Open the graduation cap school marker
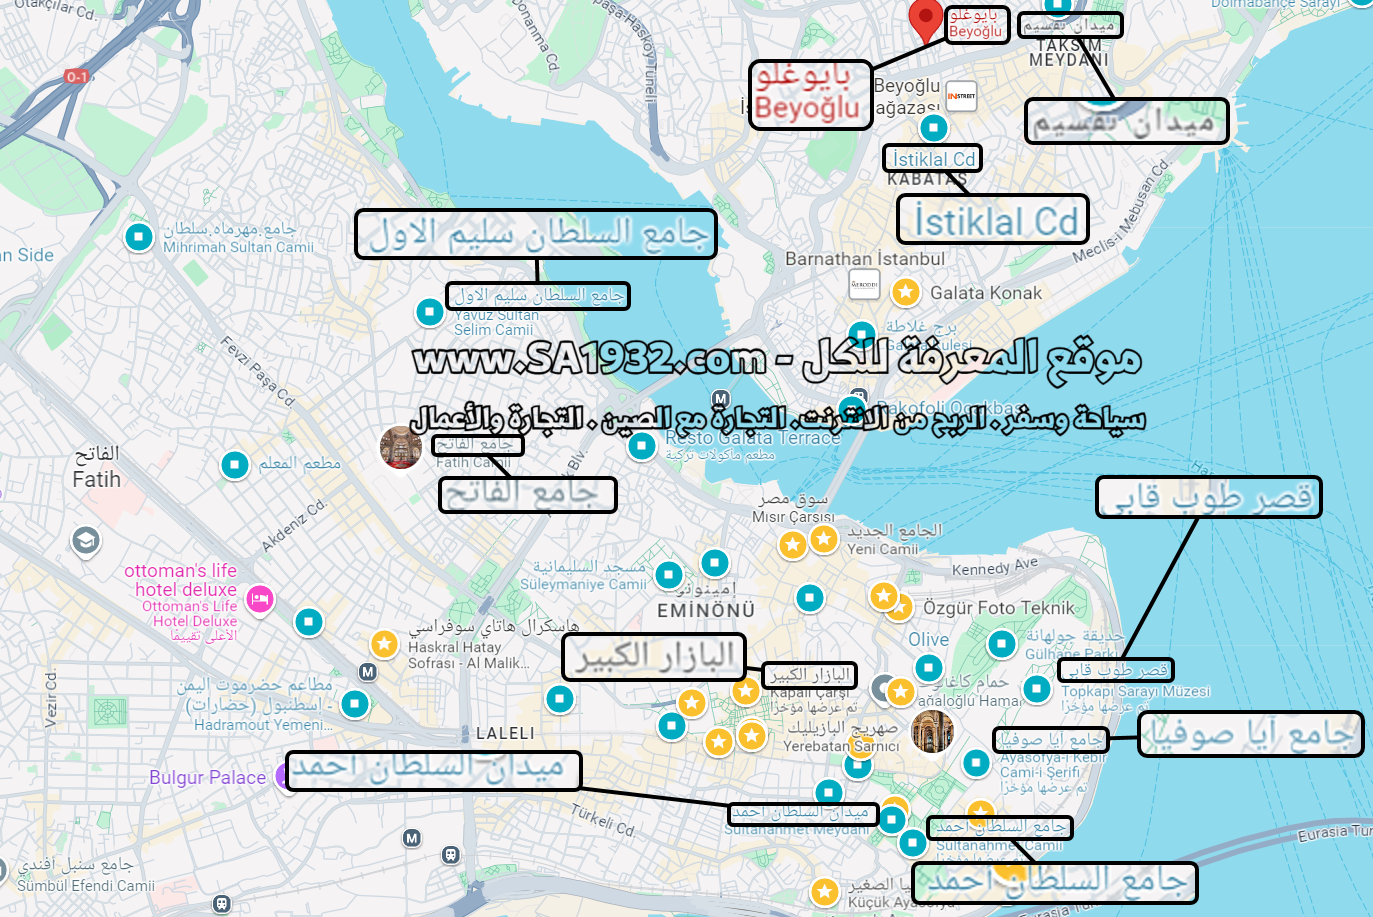 86,541
